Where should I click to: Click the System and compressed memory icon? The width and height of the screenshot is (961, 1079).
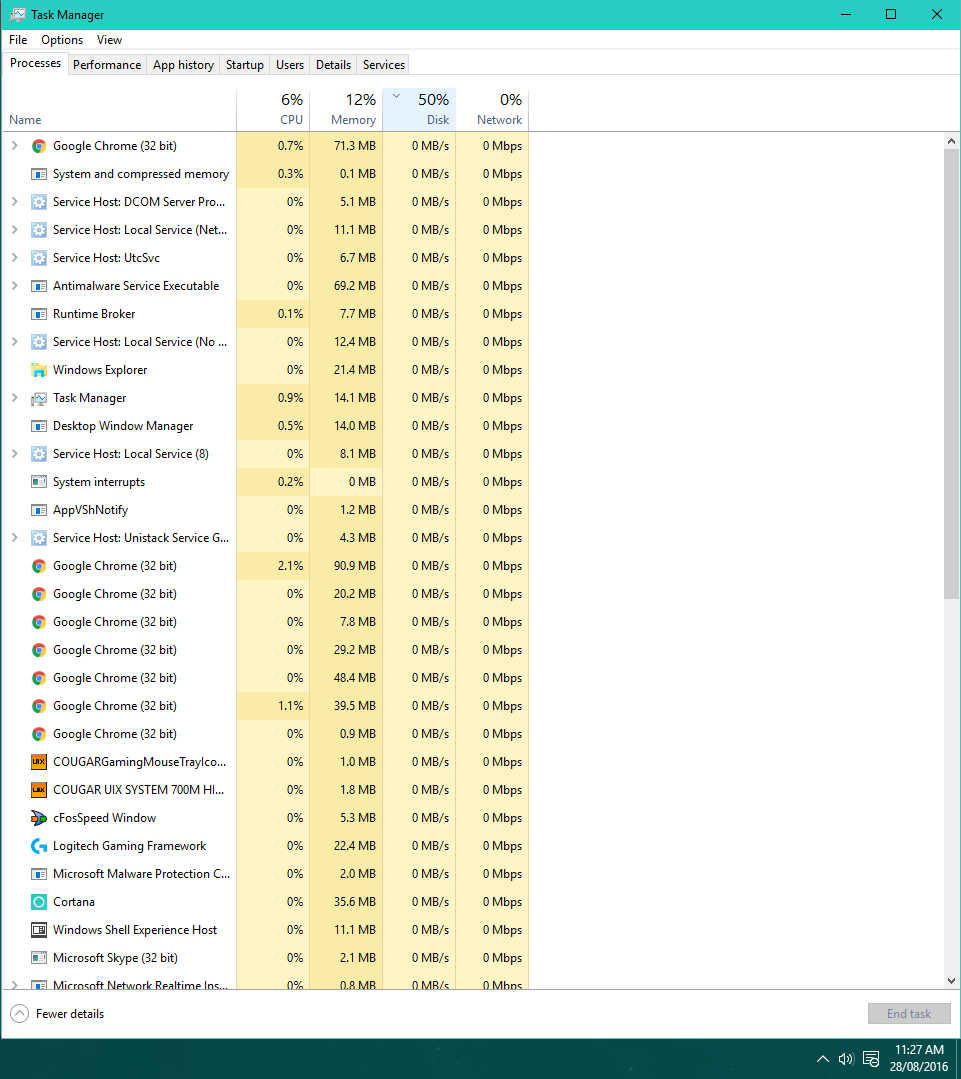click(39, 174)
